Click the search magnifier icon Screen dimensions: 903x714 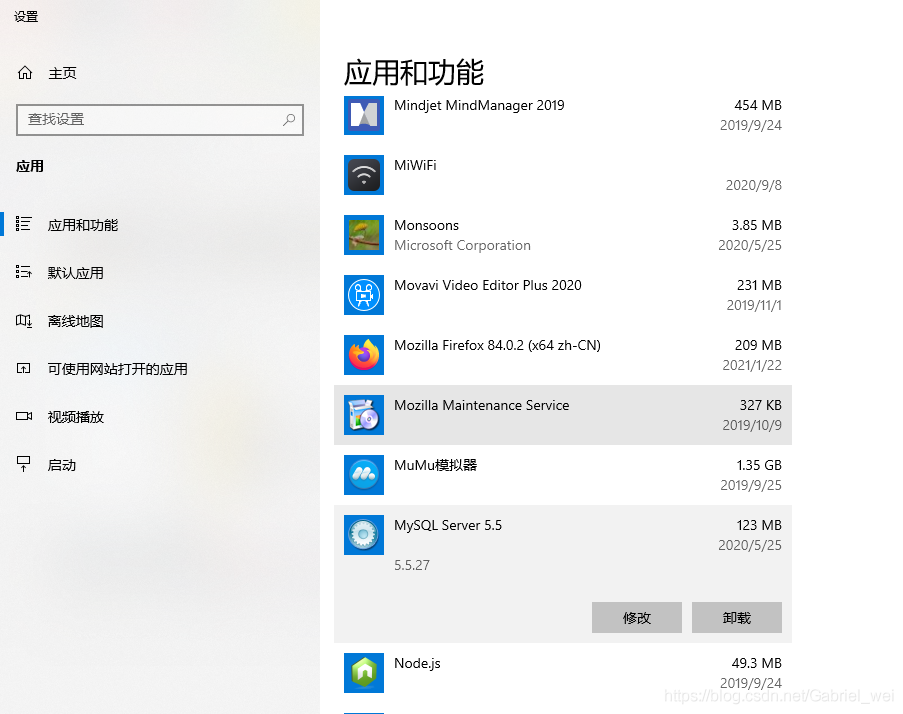click(x=289, y=120)
